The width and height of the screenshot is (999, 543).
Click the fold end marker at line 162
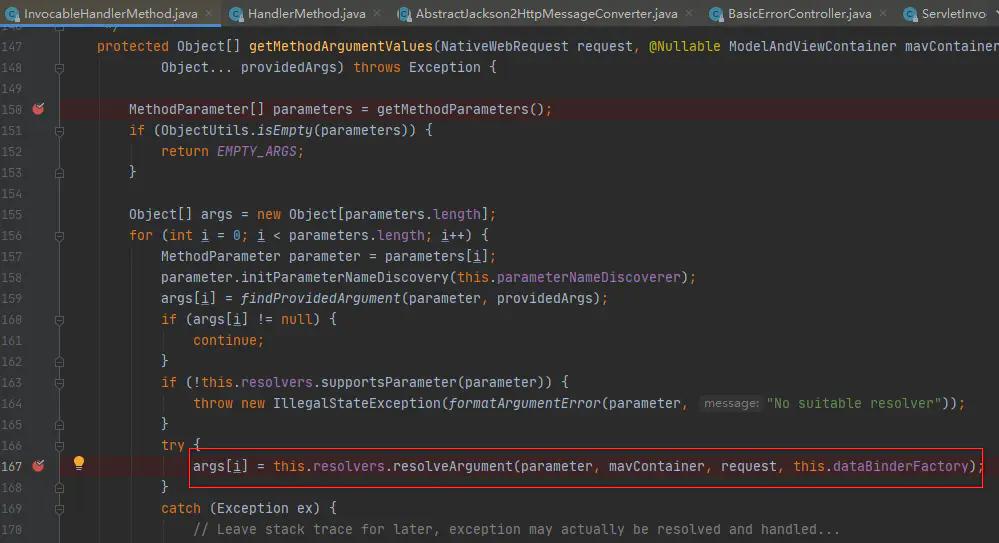pyautogui.click(x=59, y=362)
